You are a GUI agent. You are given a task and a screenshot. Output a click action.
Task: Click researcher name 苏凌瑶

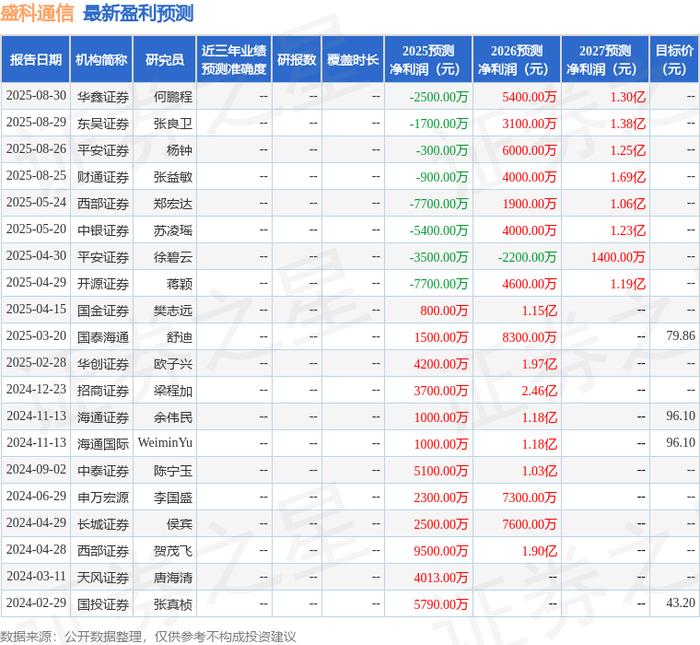173,230
